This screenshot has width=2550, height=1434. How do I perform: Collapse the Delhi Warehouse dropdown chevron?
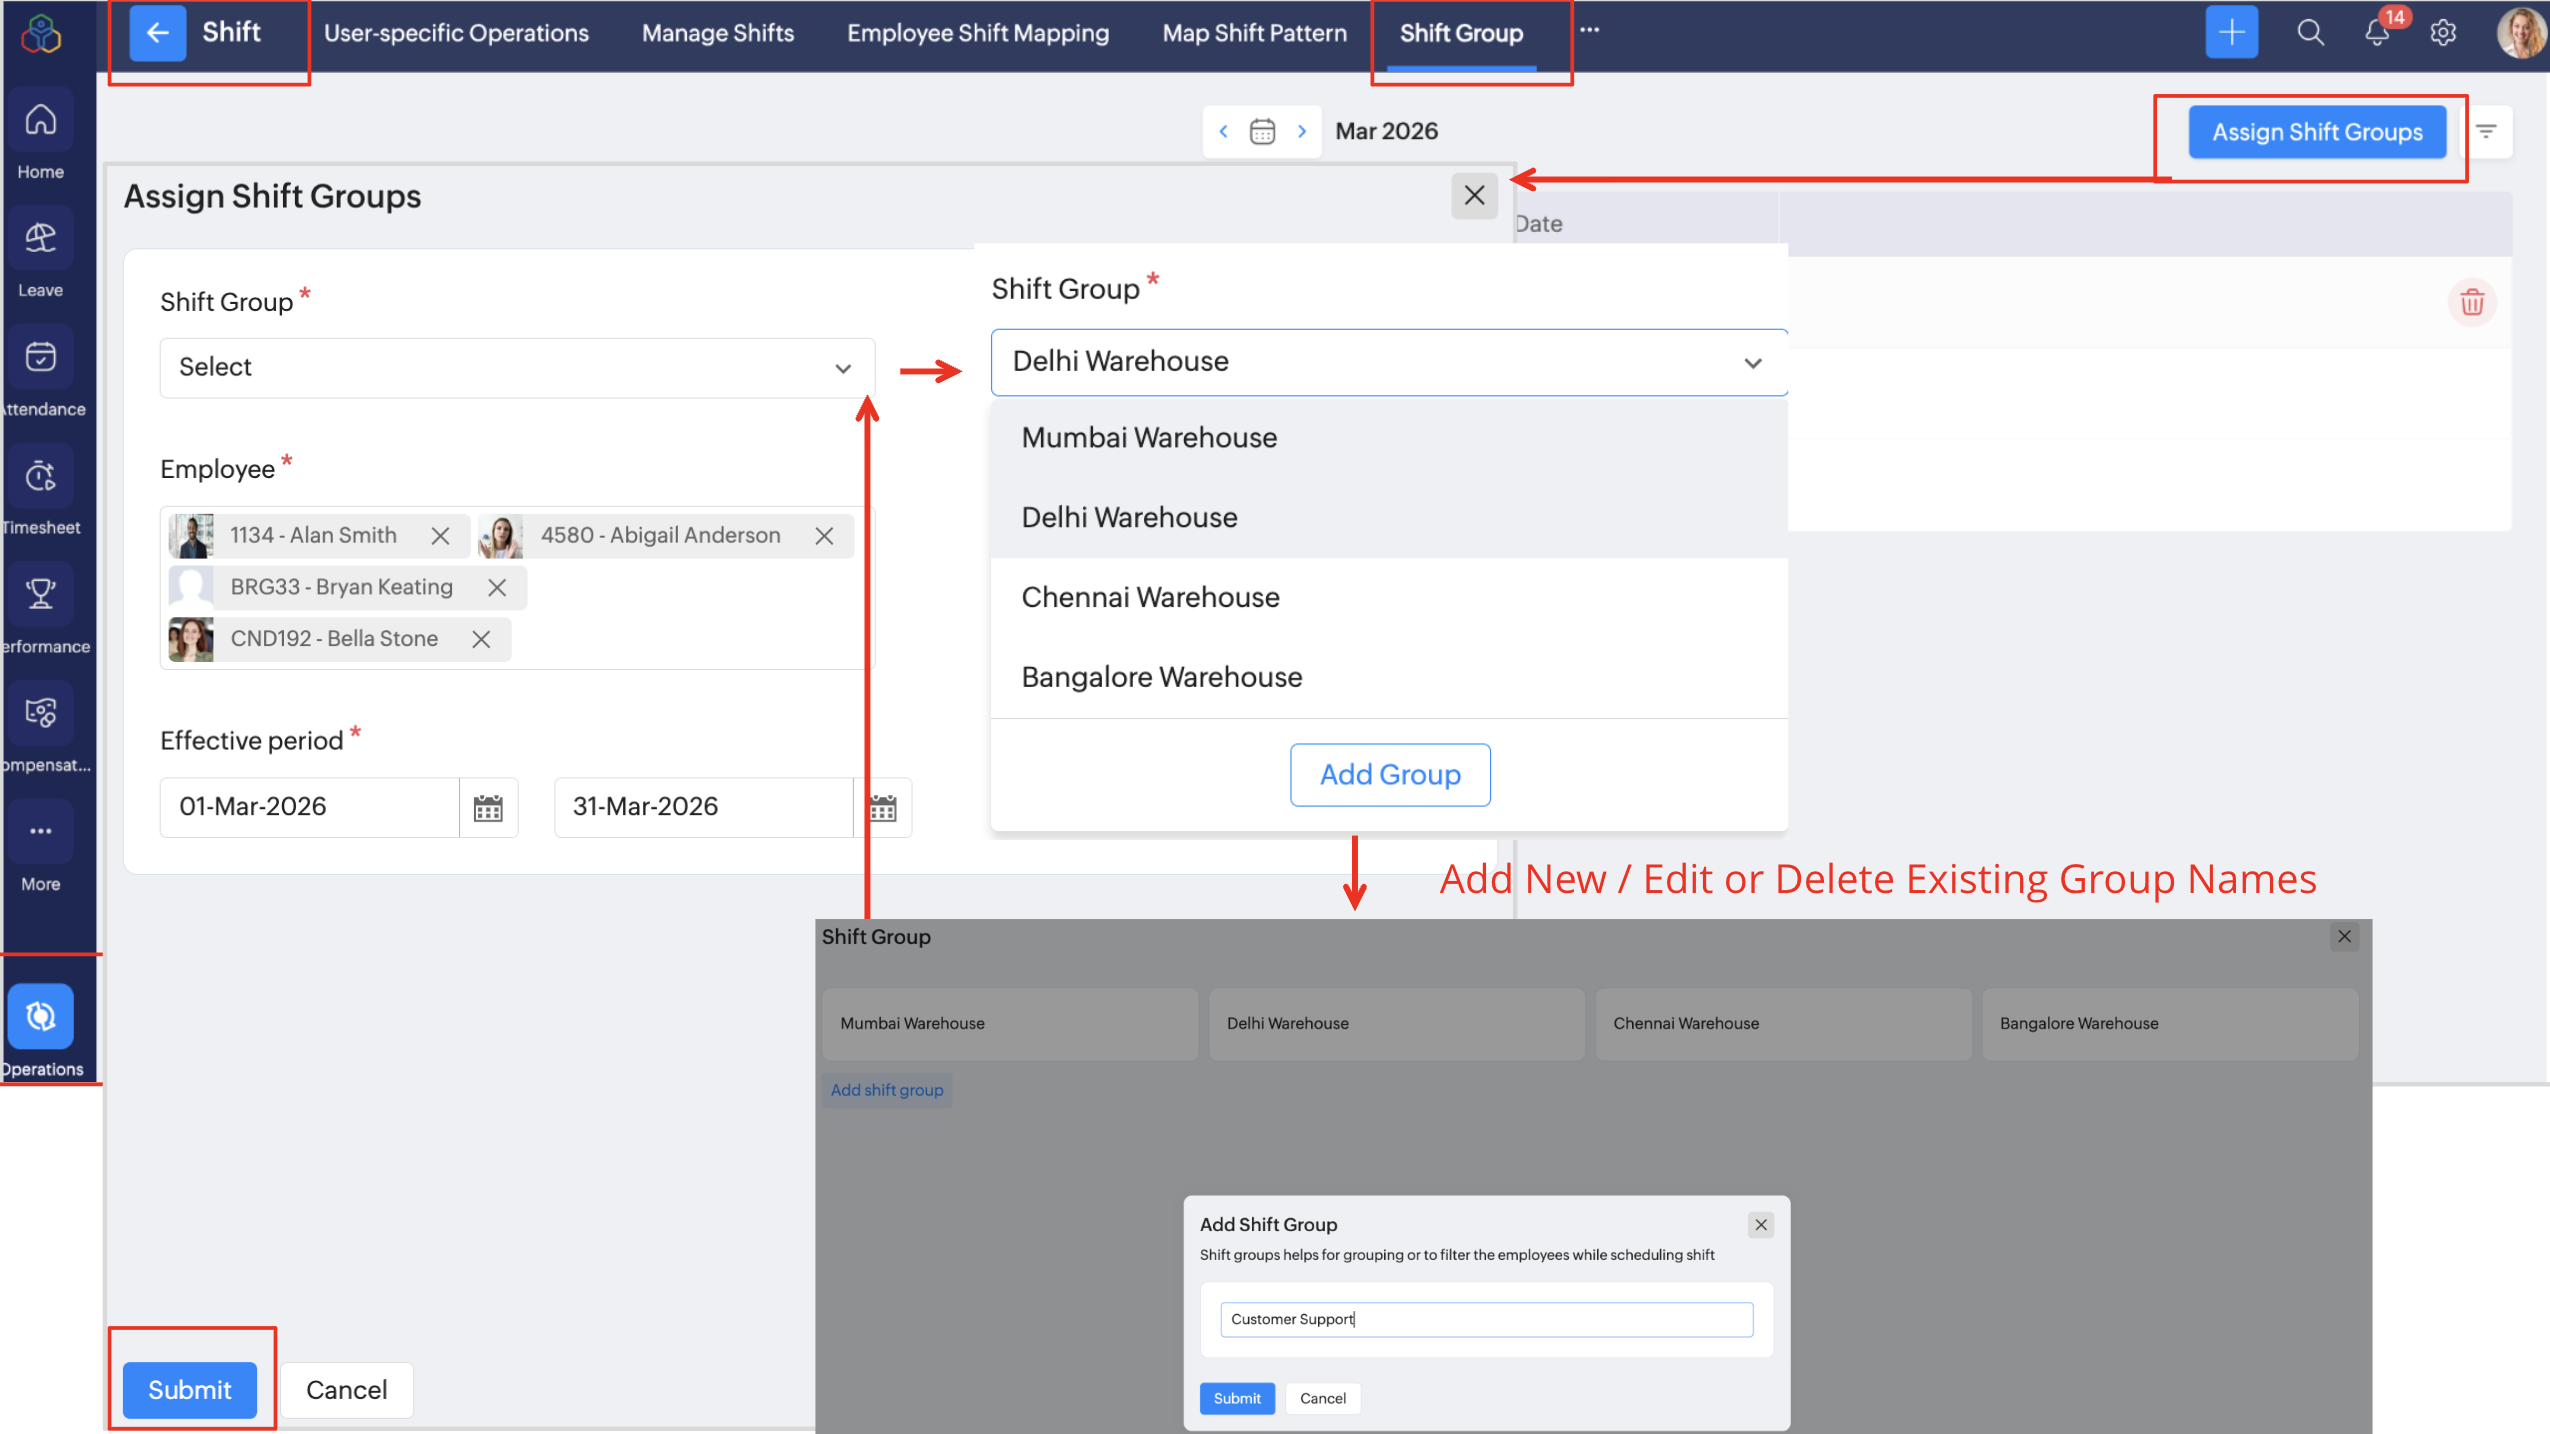(x=1753, y=363)
